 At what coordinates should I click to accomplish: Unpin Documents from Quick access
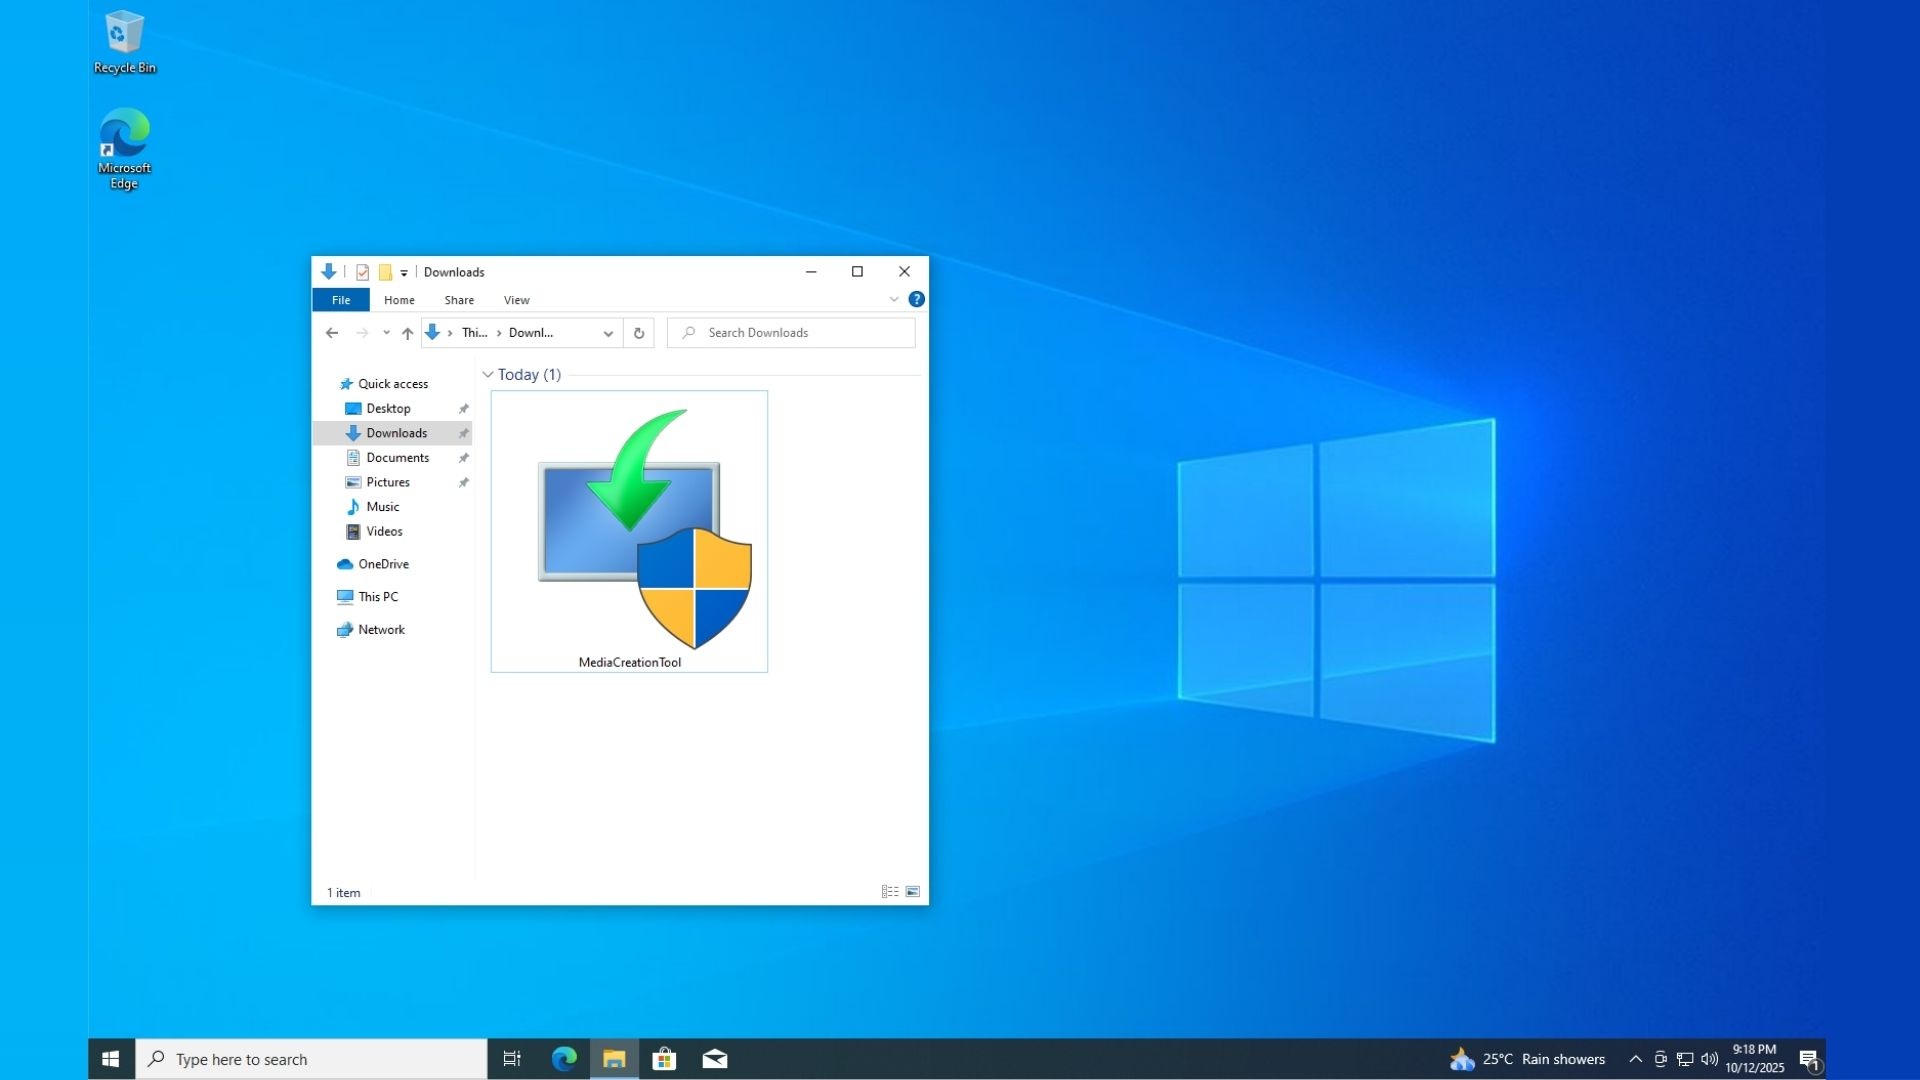click(x=463, y=457)
